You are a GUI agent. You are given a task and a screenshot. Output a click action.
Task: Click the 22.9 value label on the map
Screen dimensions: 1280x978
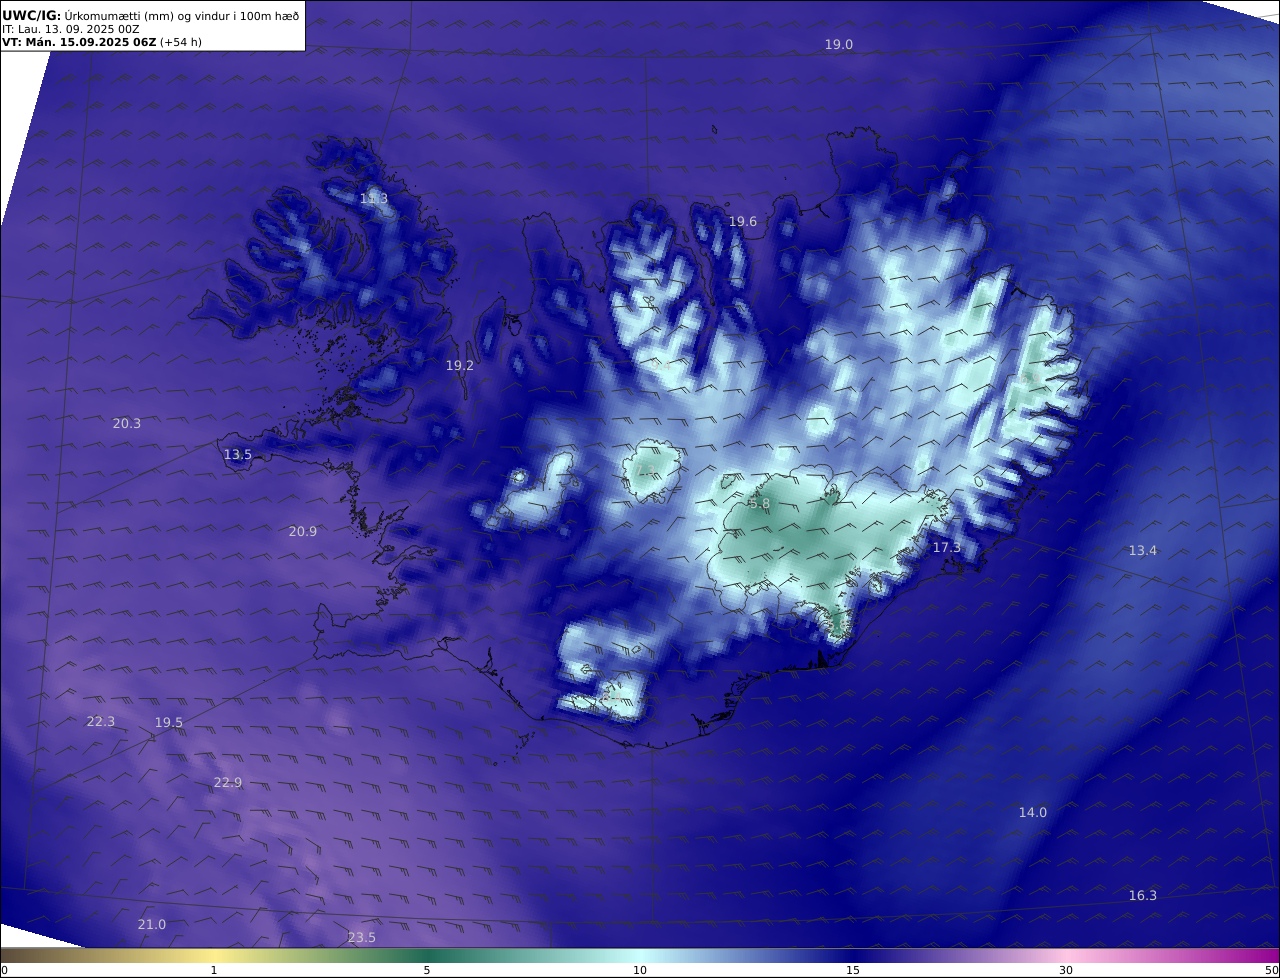pyautogui.click(x=227, y=783)
